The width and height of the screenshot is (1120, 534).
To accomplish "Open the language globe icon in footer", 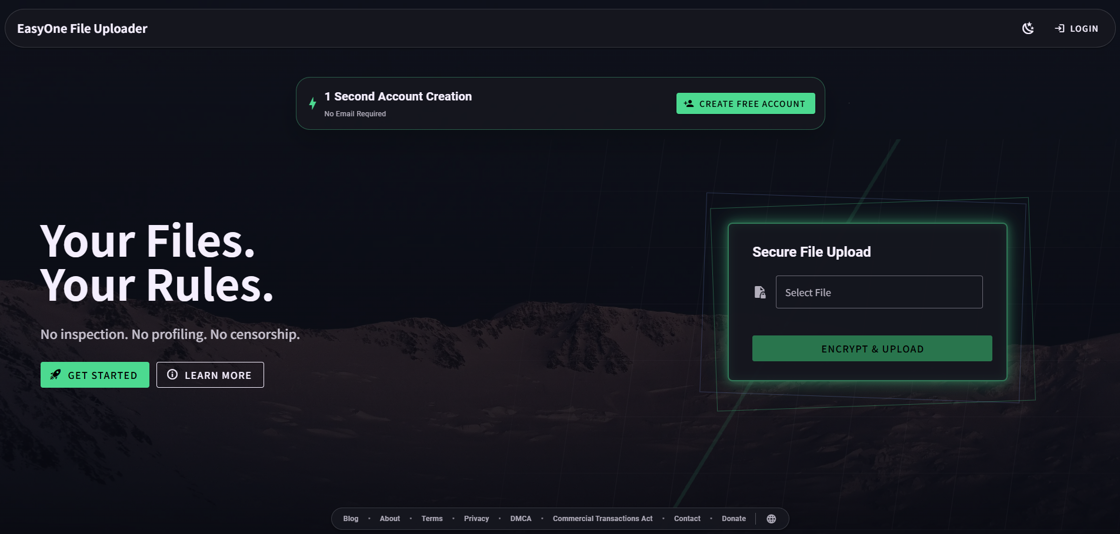I will 771,519.
